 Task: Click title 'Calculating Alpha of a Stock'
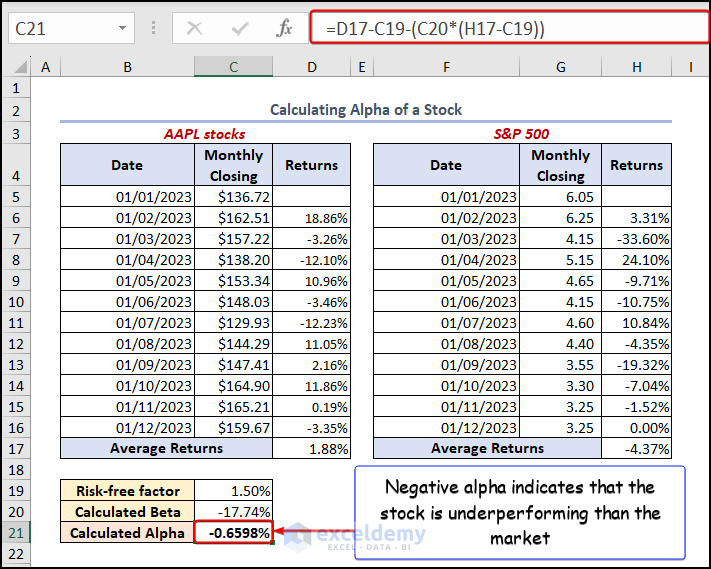[x=366, y=110]
